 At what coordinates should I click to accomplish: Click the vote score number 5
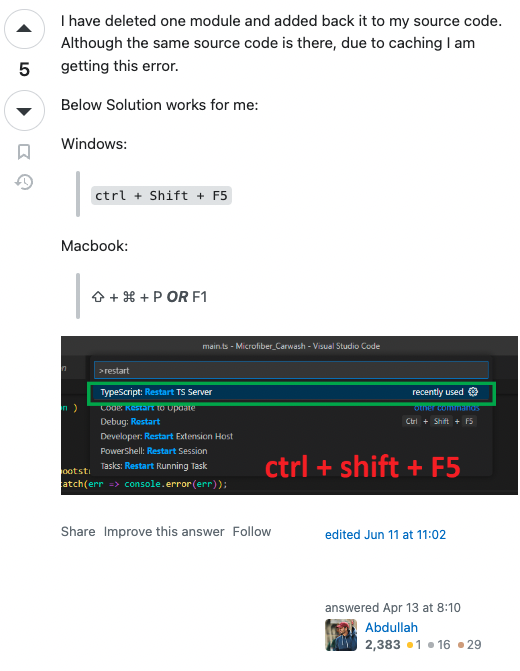pos(24,70)
